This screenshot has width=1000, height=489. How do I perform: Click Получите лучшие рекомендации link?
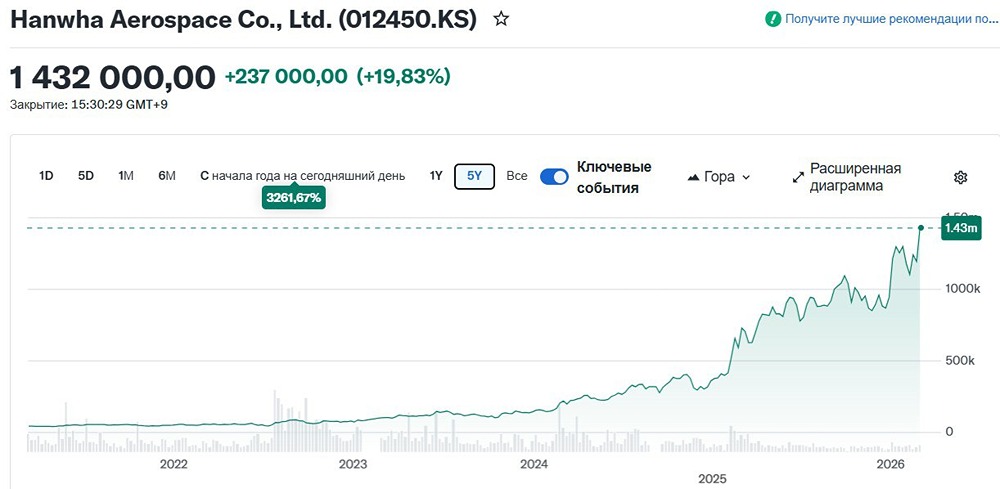(885, 19)
